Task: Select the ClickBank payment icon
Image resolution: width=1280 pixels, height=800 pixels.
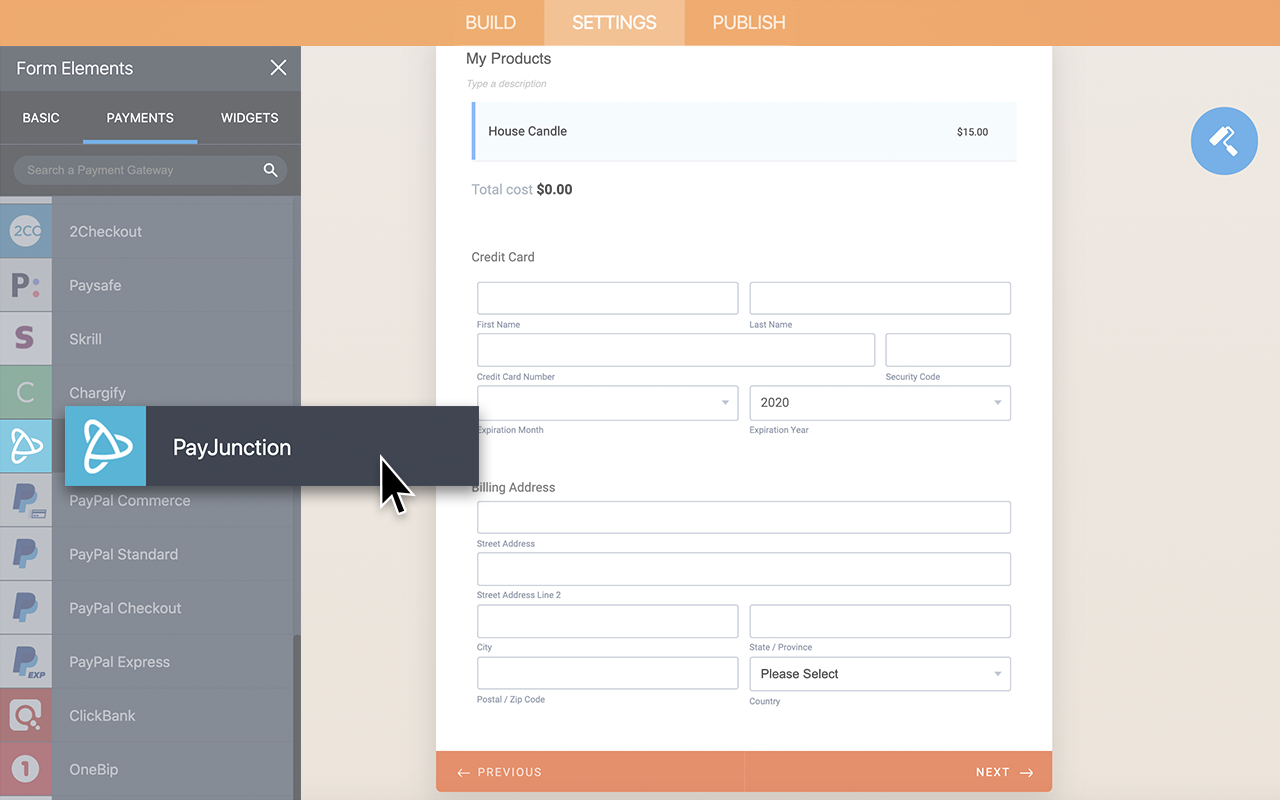Action: (x=26, y=715)
